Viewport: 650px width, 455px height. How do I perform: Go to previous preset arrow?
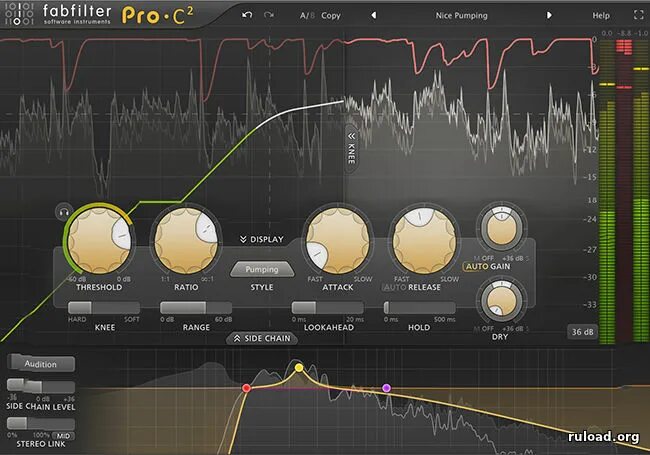(374, 15)
